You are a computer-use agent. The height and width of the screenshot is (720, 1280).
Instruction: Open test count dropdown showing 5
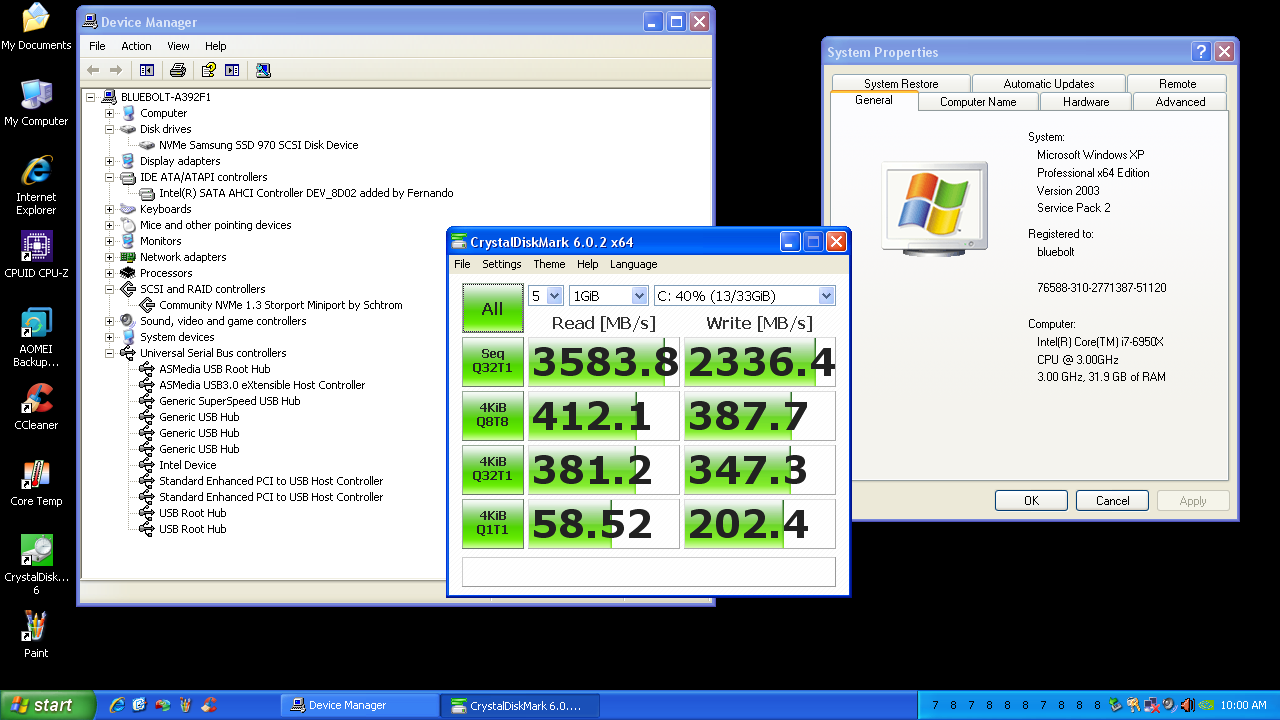(x=546, y=296)
